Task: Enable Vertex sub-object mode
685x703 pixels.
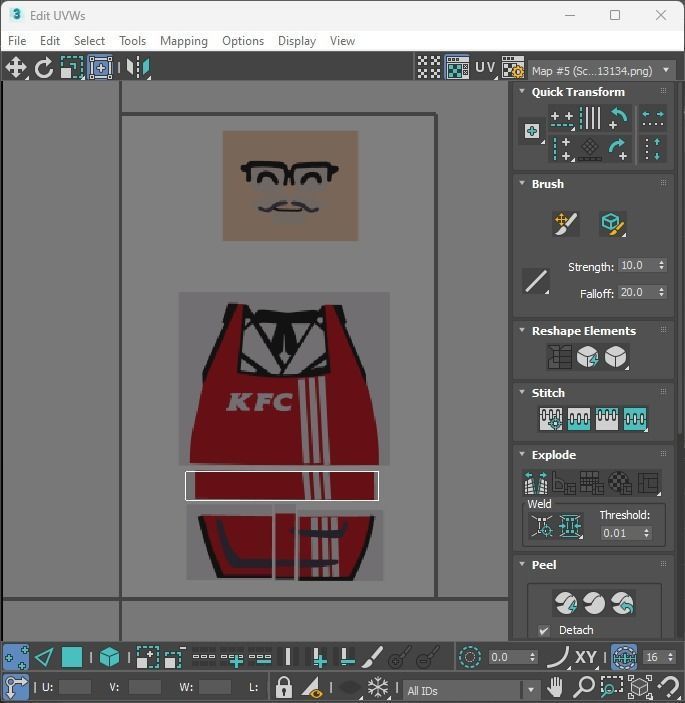Action: 16,658
